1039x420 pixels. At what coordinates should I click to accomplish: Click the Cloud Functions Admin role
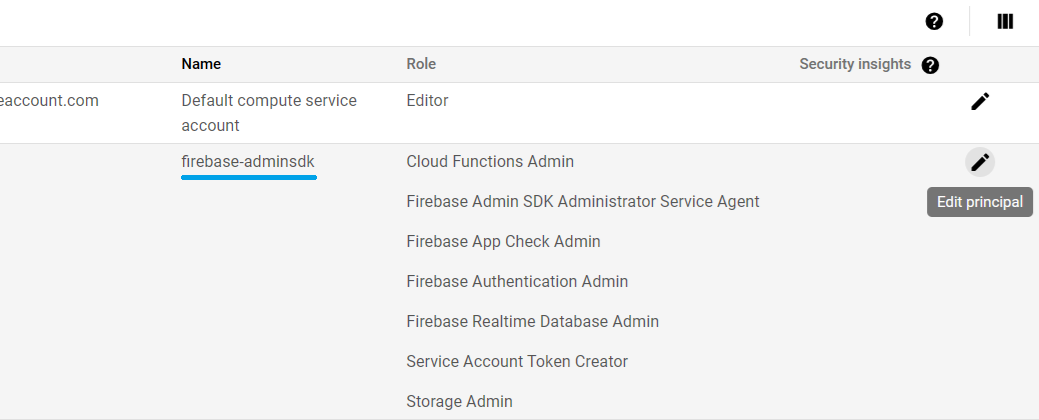pos(490,161)
